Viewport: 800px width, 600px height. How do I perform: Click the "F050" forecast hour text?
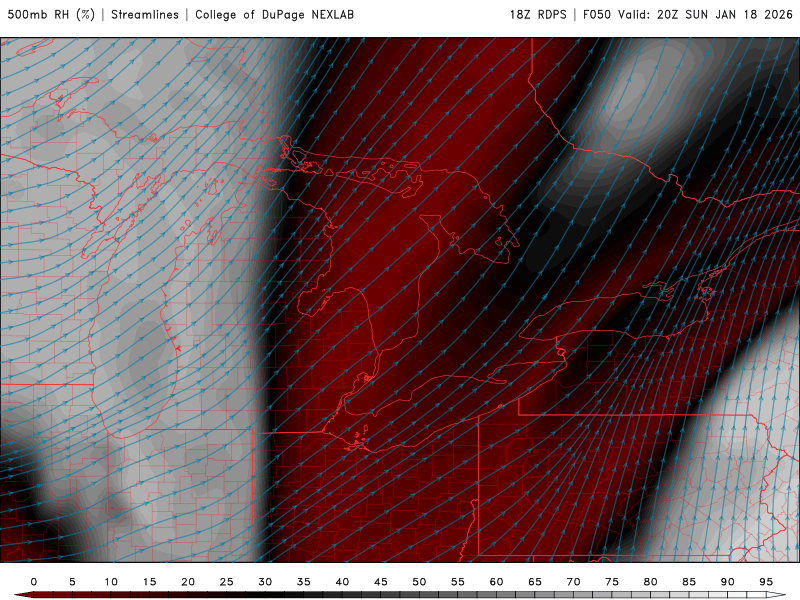tap(597, 15)
